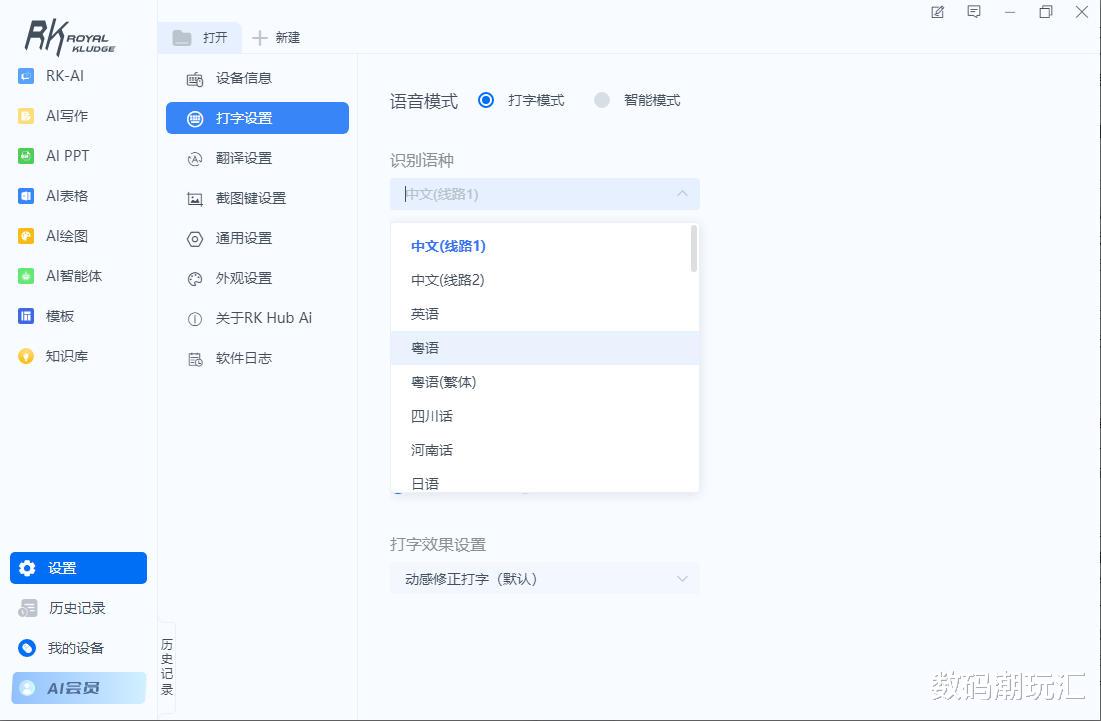Image resolution: width=1101 pixels, height=721 pixels.
Task: Collapse the 识别语种 dropdown
Action: click(545, 194)
